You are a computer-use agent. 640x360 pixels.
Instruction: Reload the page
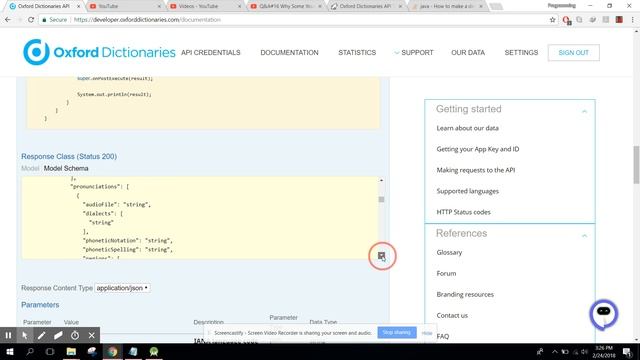pos(31,20)
